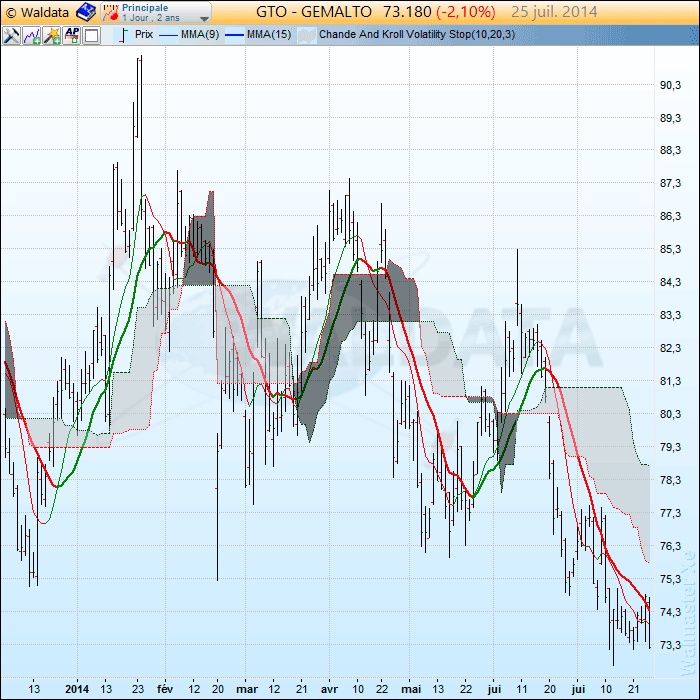Click the mai time axis label
The width and height of the screenshot is (700, 700).
[411, 689]
